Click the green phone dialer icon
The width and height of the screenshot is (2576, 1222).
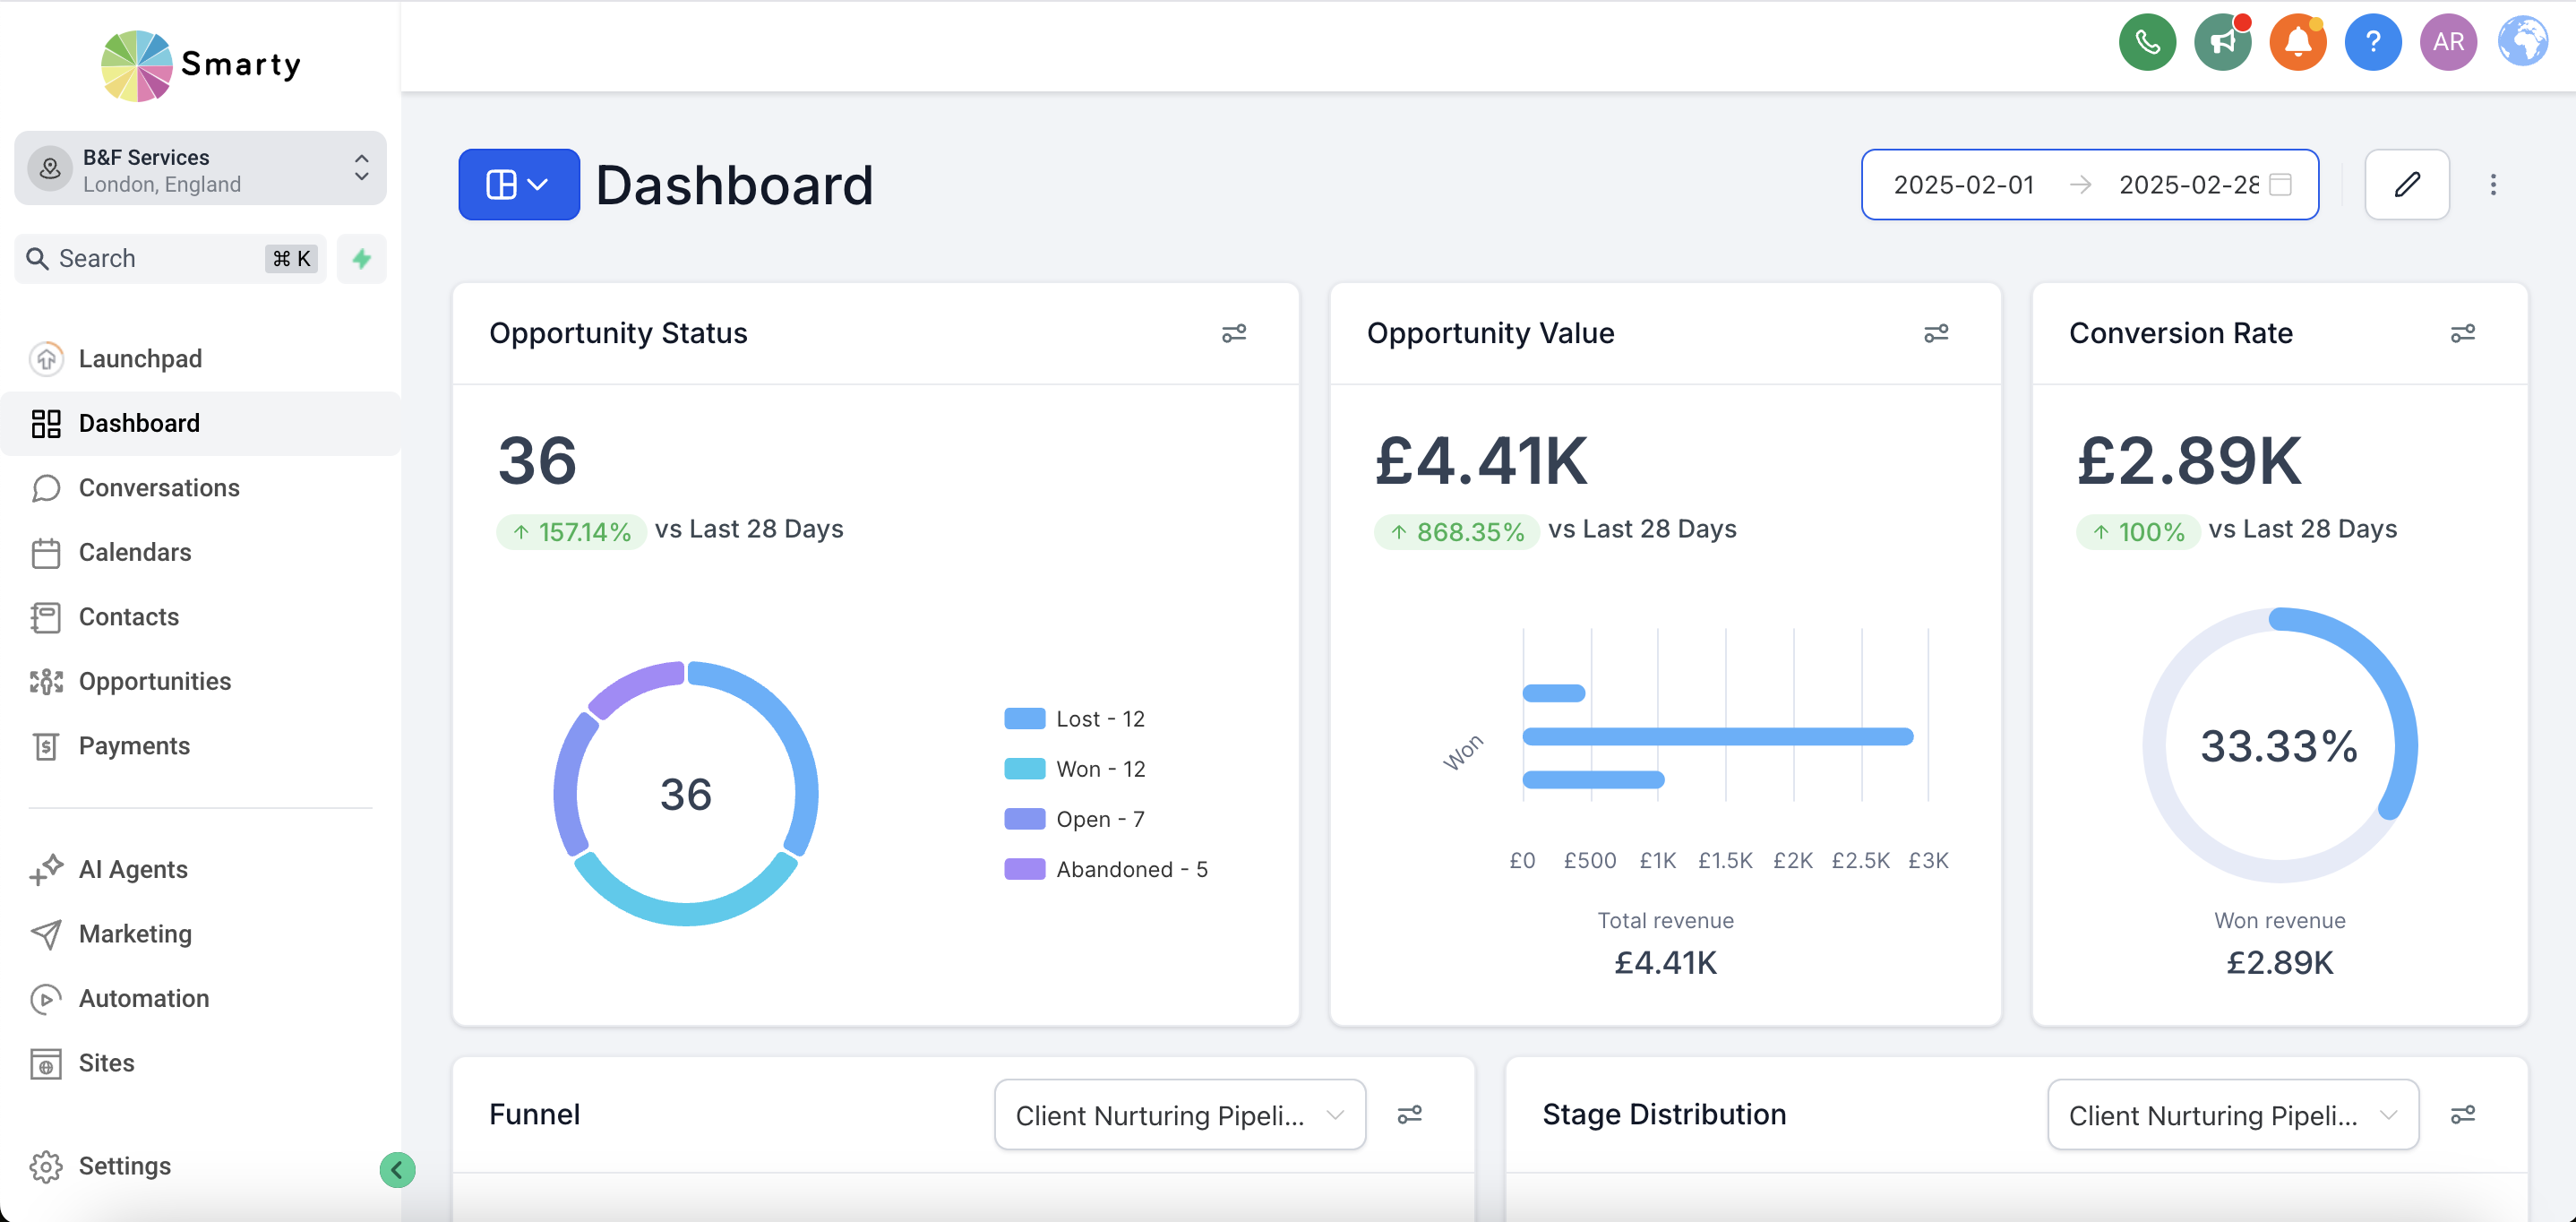pos(2146,42)
